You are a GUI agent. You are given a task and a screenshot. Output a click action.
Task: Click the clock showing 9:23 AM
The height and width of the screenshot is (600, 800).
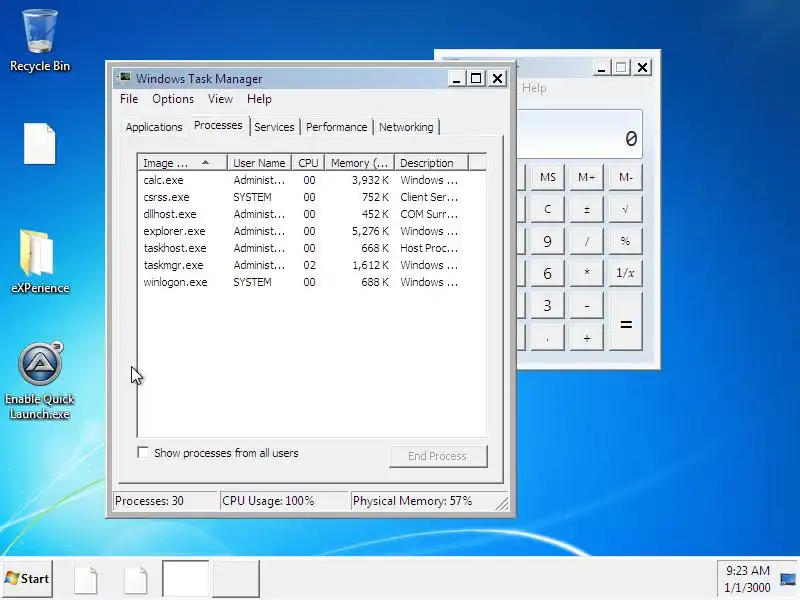pos(747,570)
